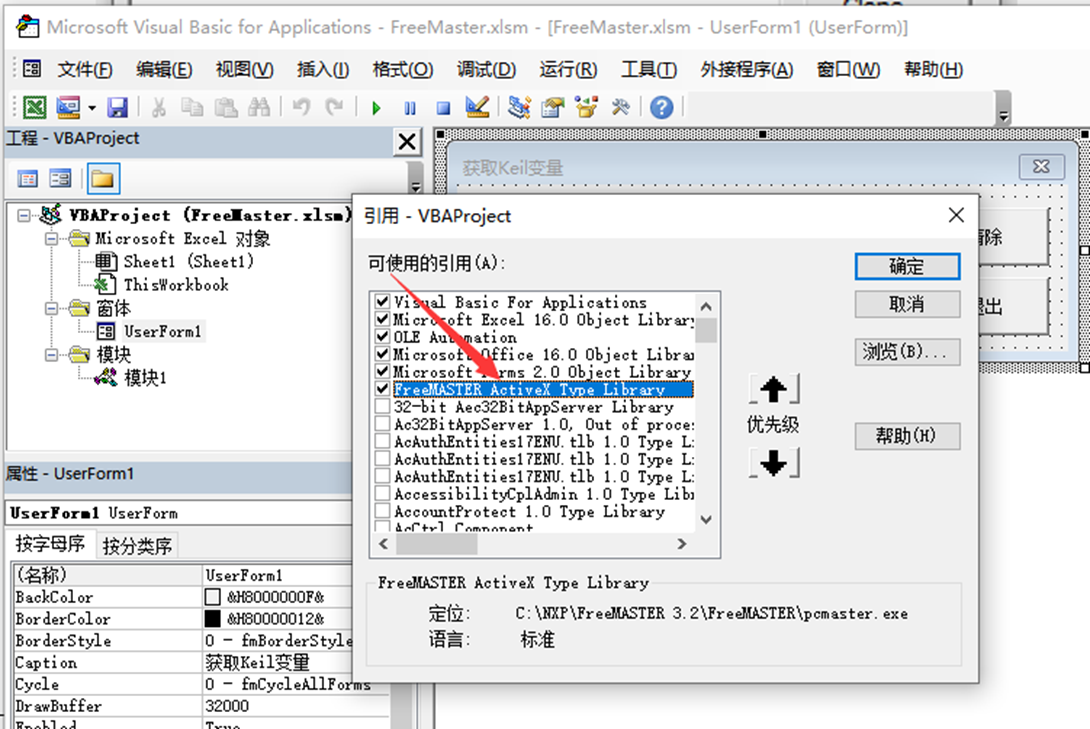Close the 工程 - VBAProject panel

point(407,142)
